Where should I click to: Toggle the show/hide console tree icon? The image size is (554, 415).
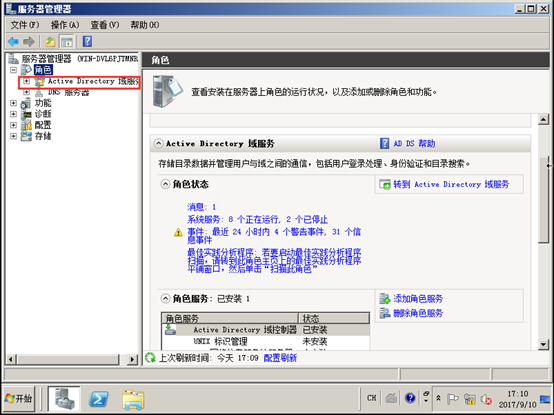click(66, 42)
